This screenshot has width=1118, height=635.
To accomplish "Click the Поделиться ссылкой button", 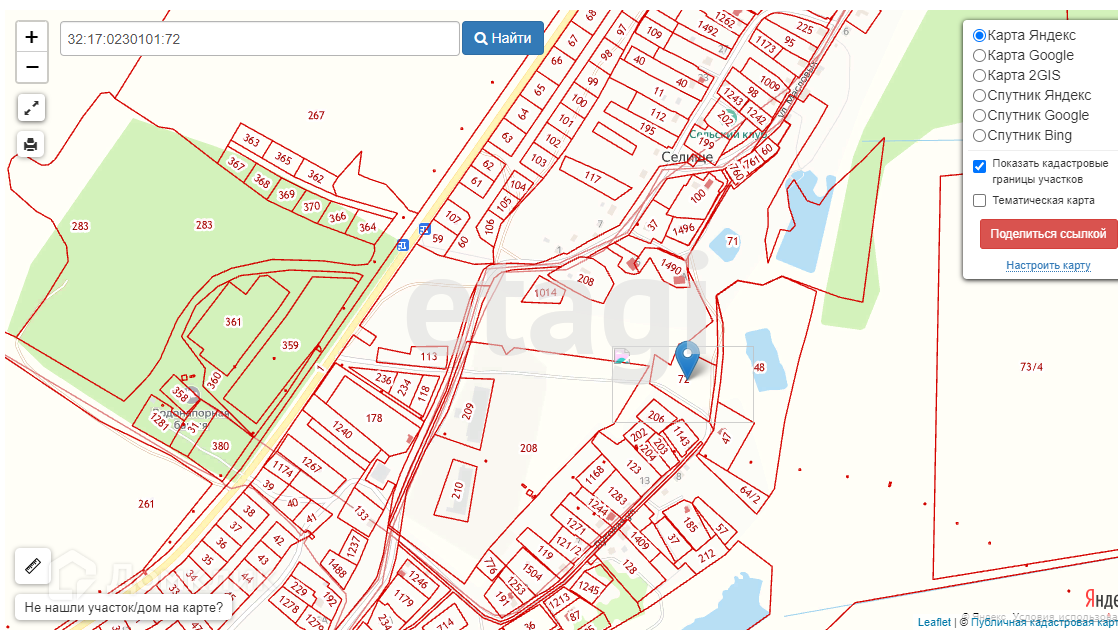I will point(1048,234).
